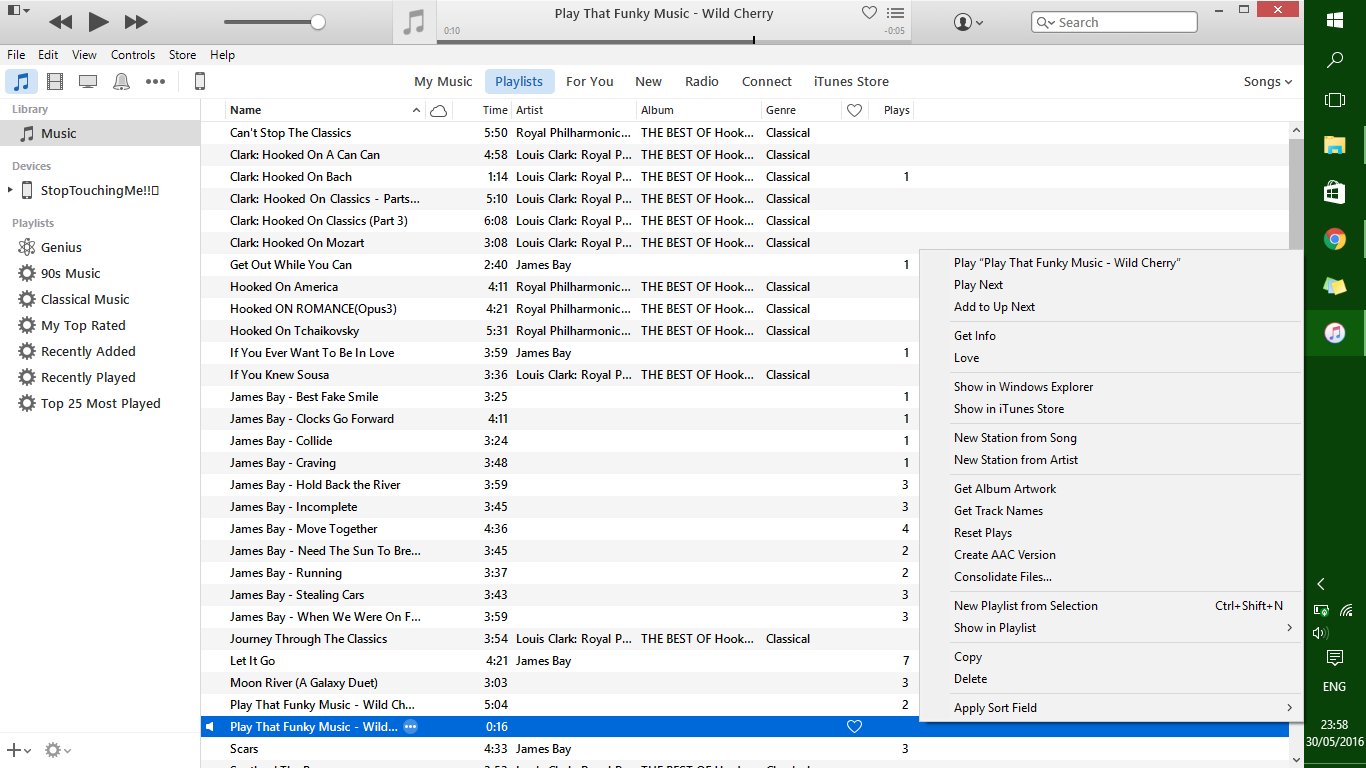Show hidden tray icons chevron
The width and height of the screenshot is (1366, 768).
[1321, 584]
